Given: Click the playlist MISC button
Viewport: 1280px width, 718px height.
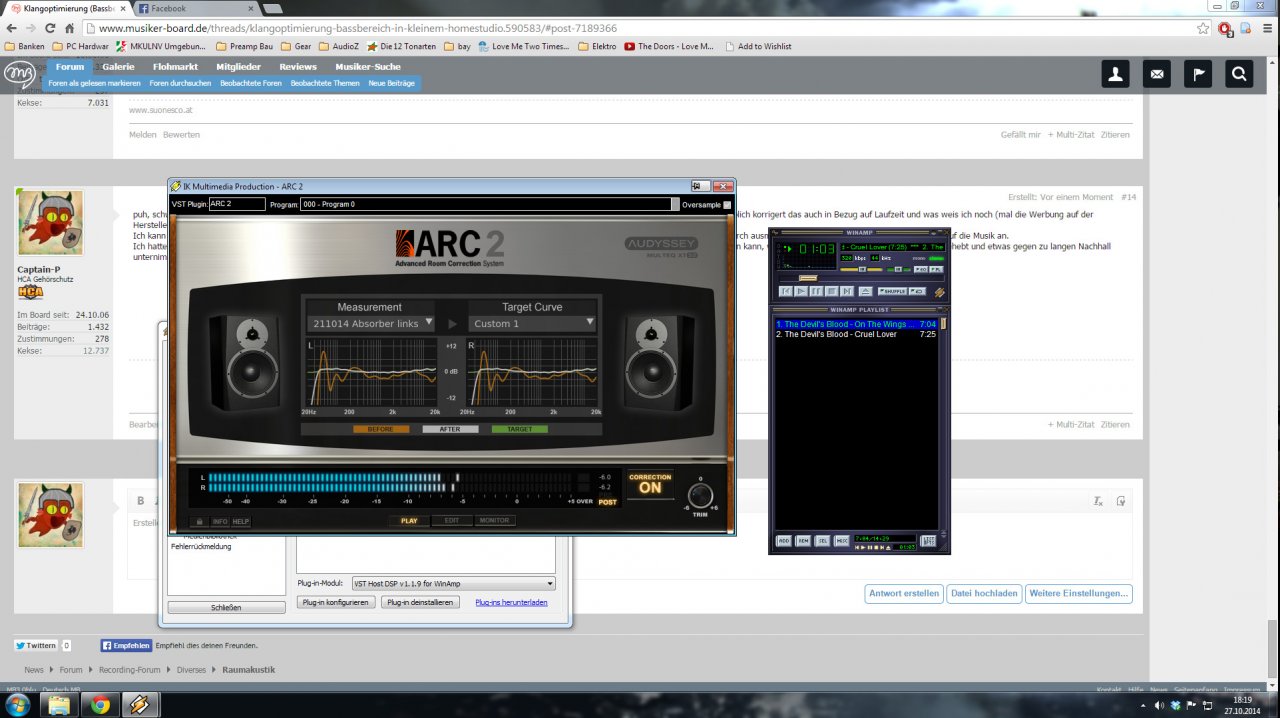Looking at the screenshot, I should tap(842, 541).
